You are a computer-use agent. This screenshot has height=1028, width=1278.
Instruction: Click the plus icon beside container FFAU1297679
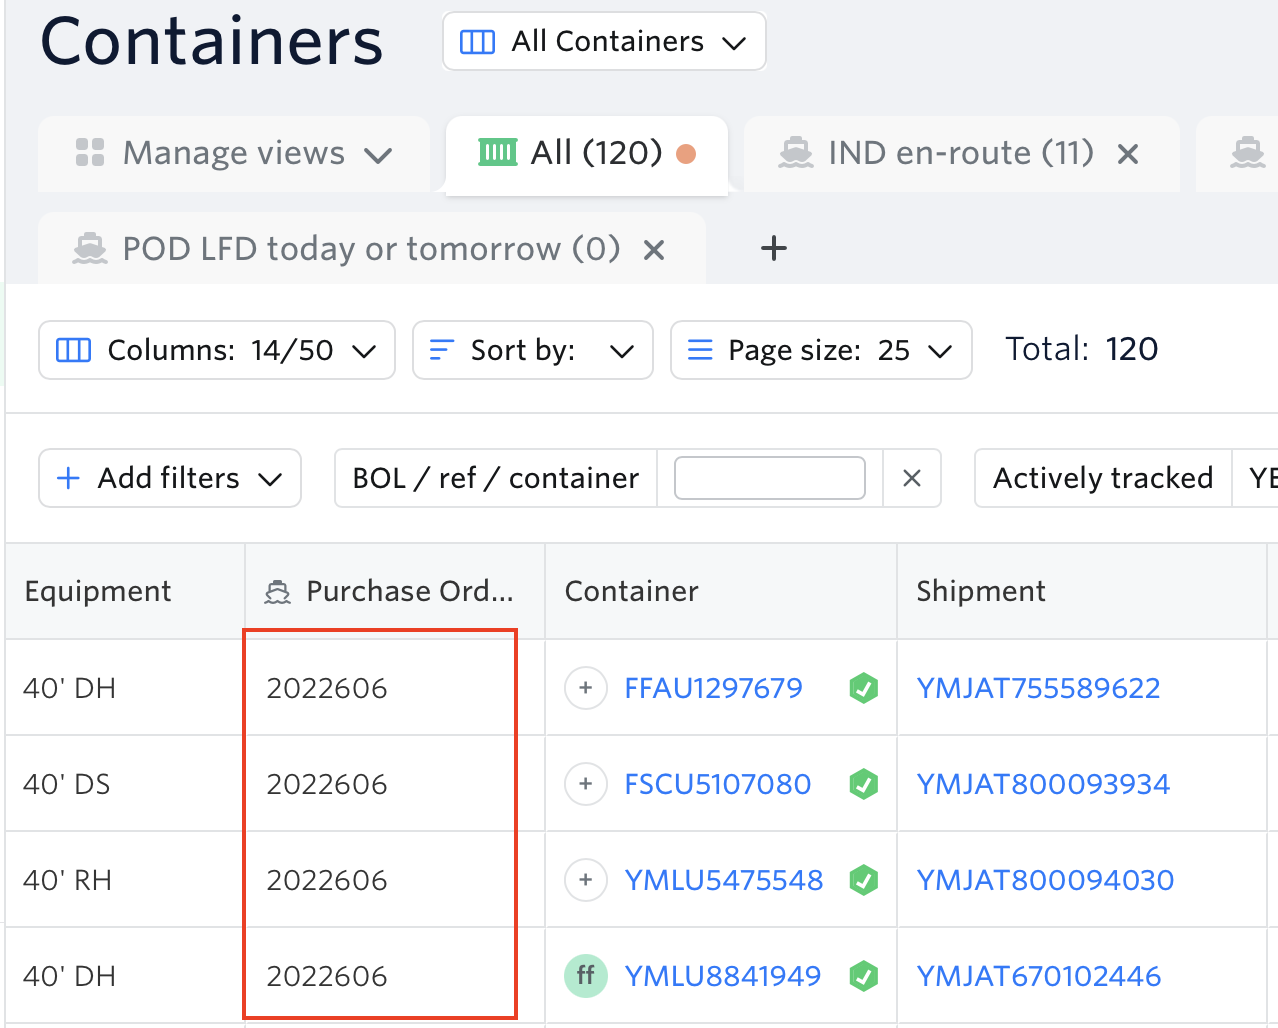pos(586,688)
